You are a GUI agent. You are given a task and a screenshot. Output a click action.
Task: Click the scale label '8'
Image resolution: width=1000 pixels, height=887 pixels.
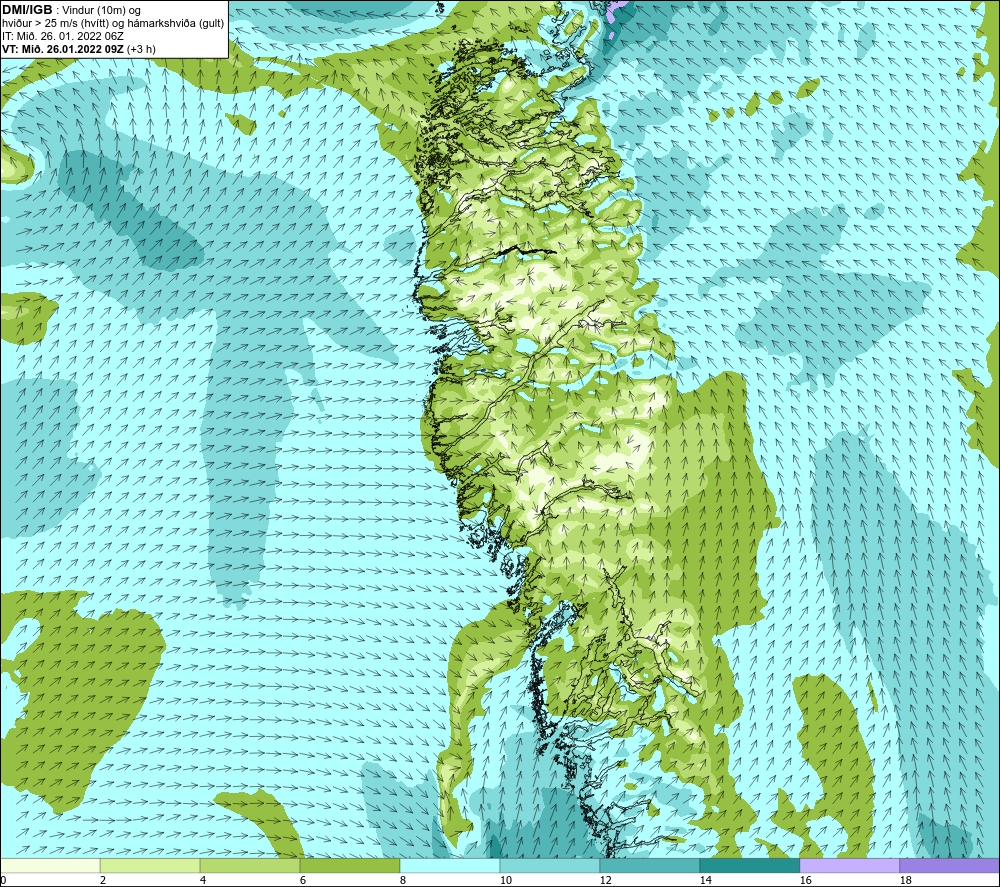[403, 881]
